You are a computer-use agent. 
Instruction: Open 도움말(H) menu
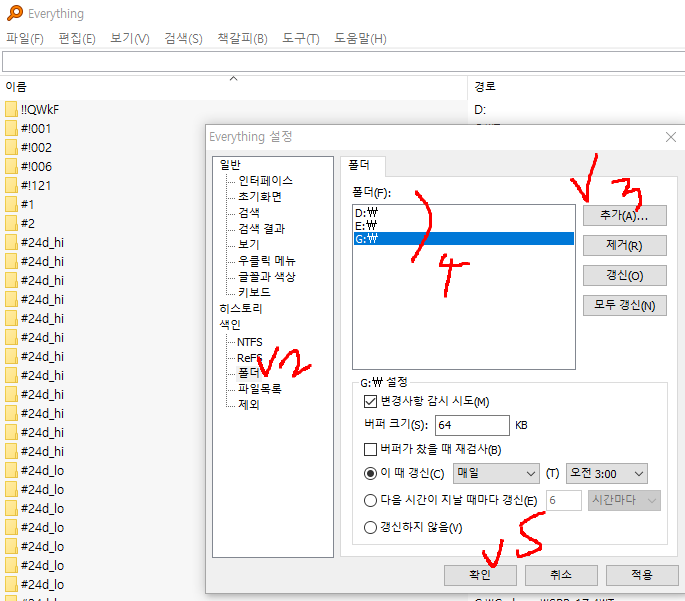(360, 38)
